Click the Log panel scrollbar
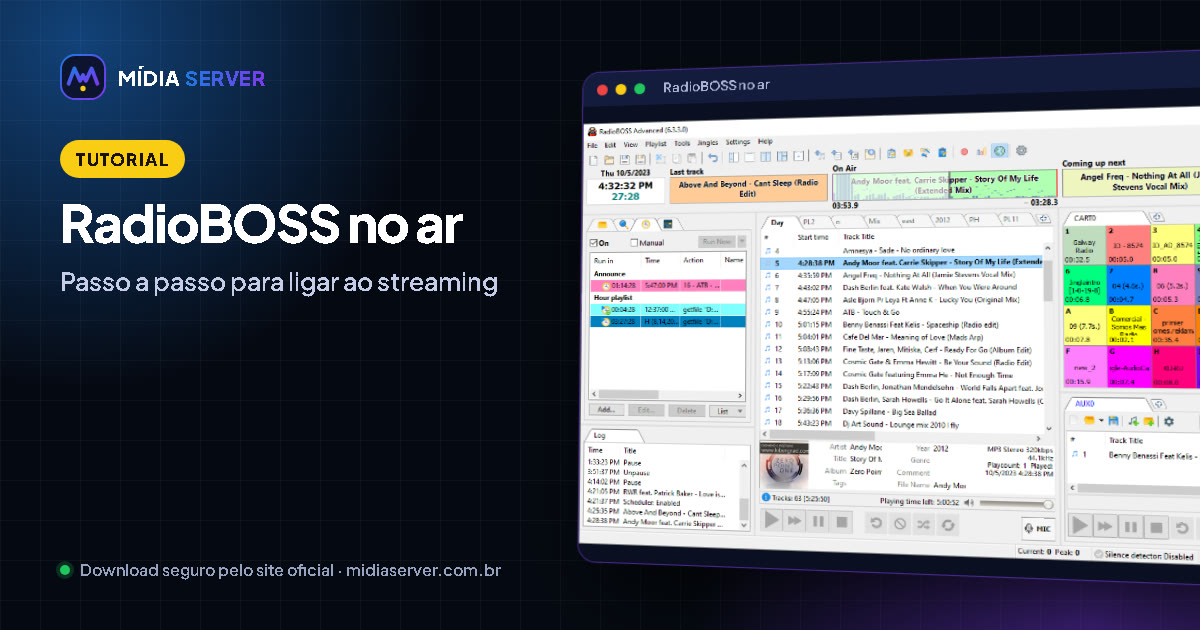This screenshot has width=1200, height=630. pos(743,493)
